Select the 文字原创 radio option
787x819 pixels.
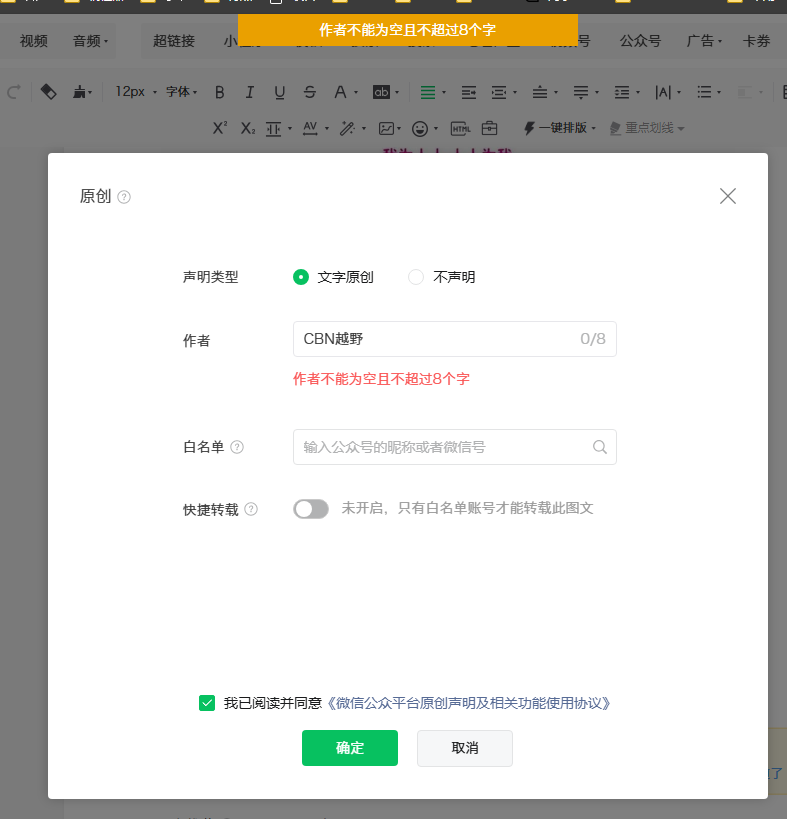pyautogui.click(x=301, y=277)
